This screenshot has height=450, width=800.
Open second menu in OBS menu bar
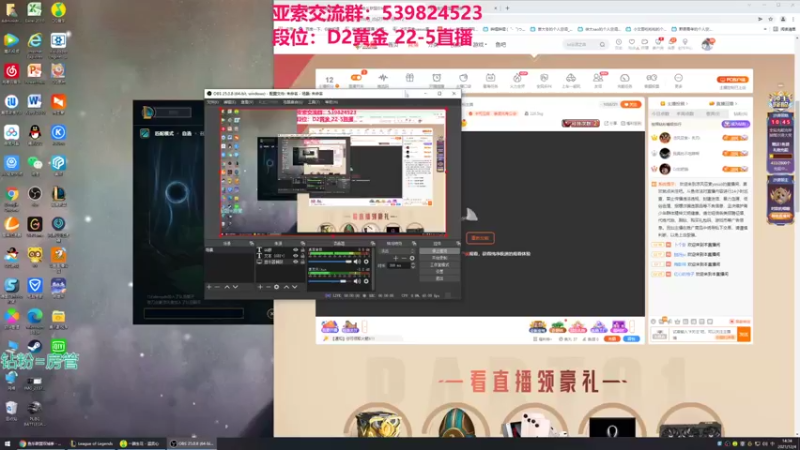tap(230, 102)
